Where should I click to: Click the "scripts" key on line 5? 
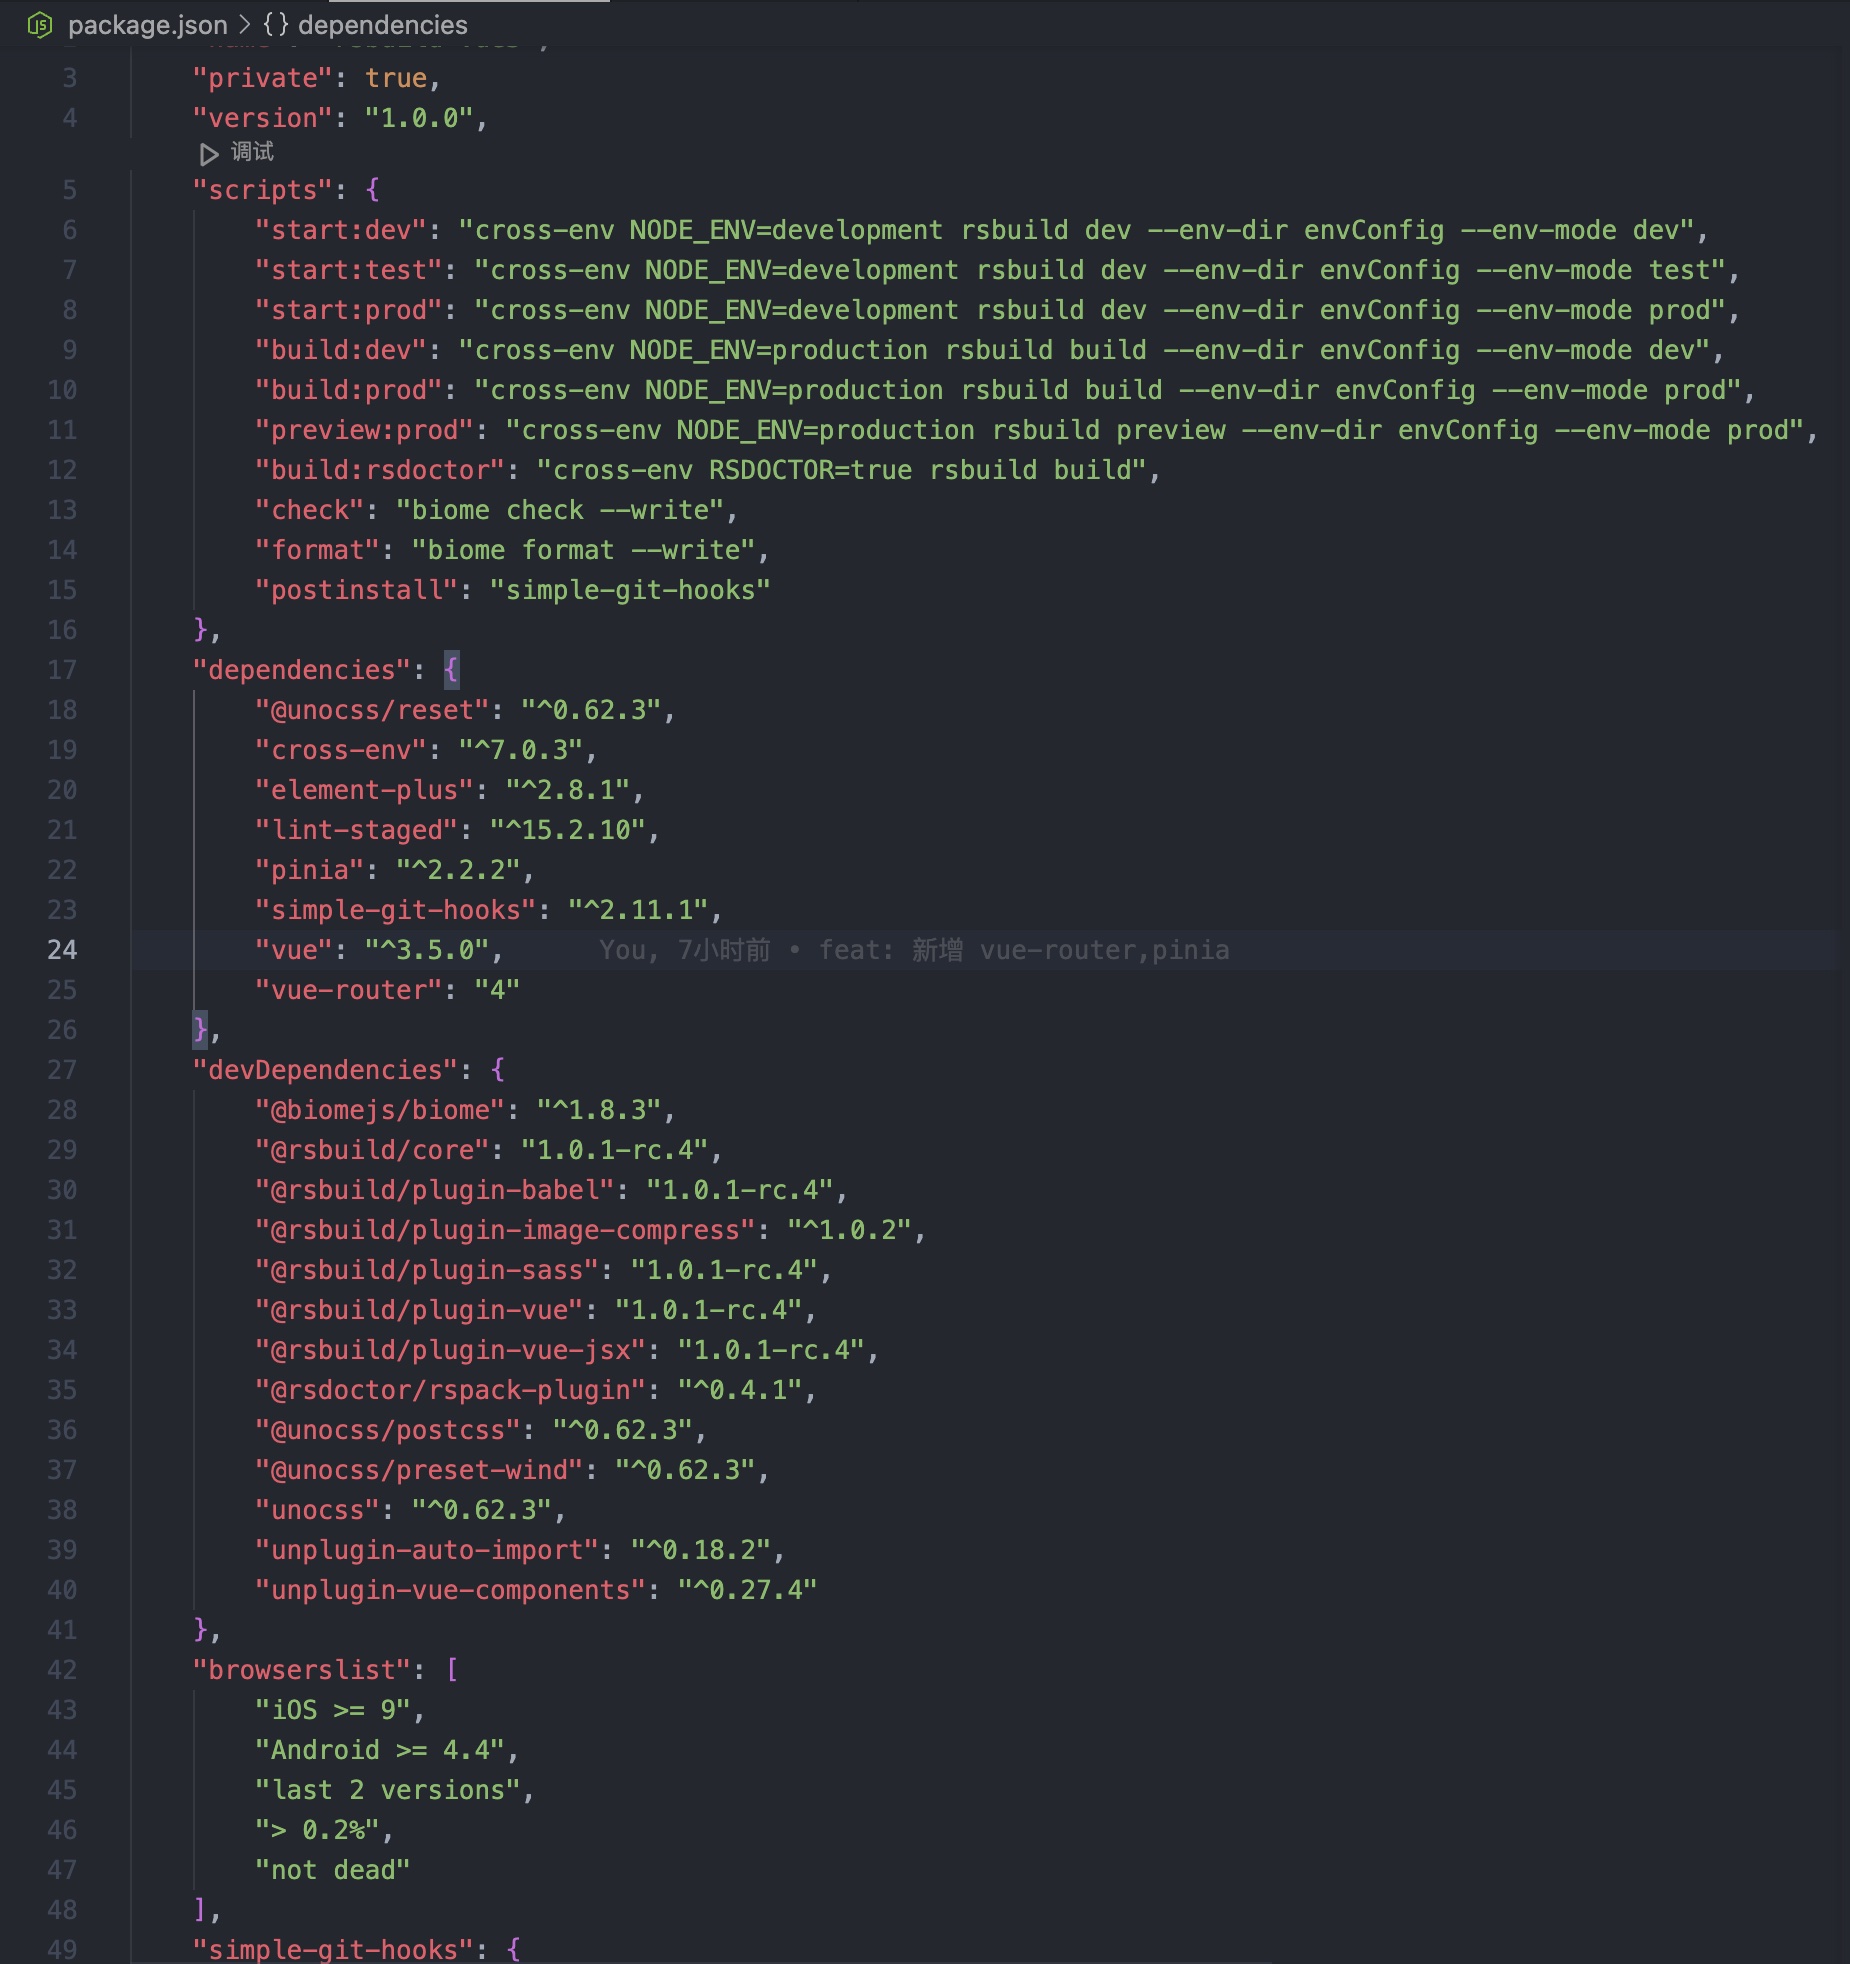(x=263, y=190)
